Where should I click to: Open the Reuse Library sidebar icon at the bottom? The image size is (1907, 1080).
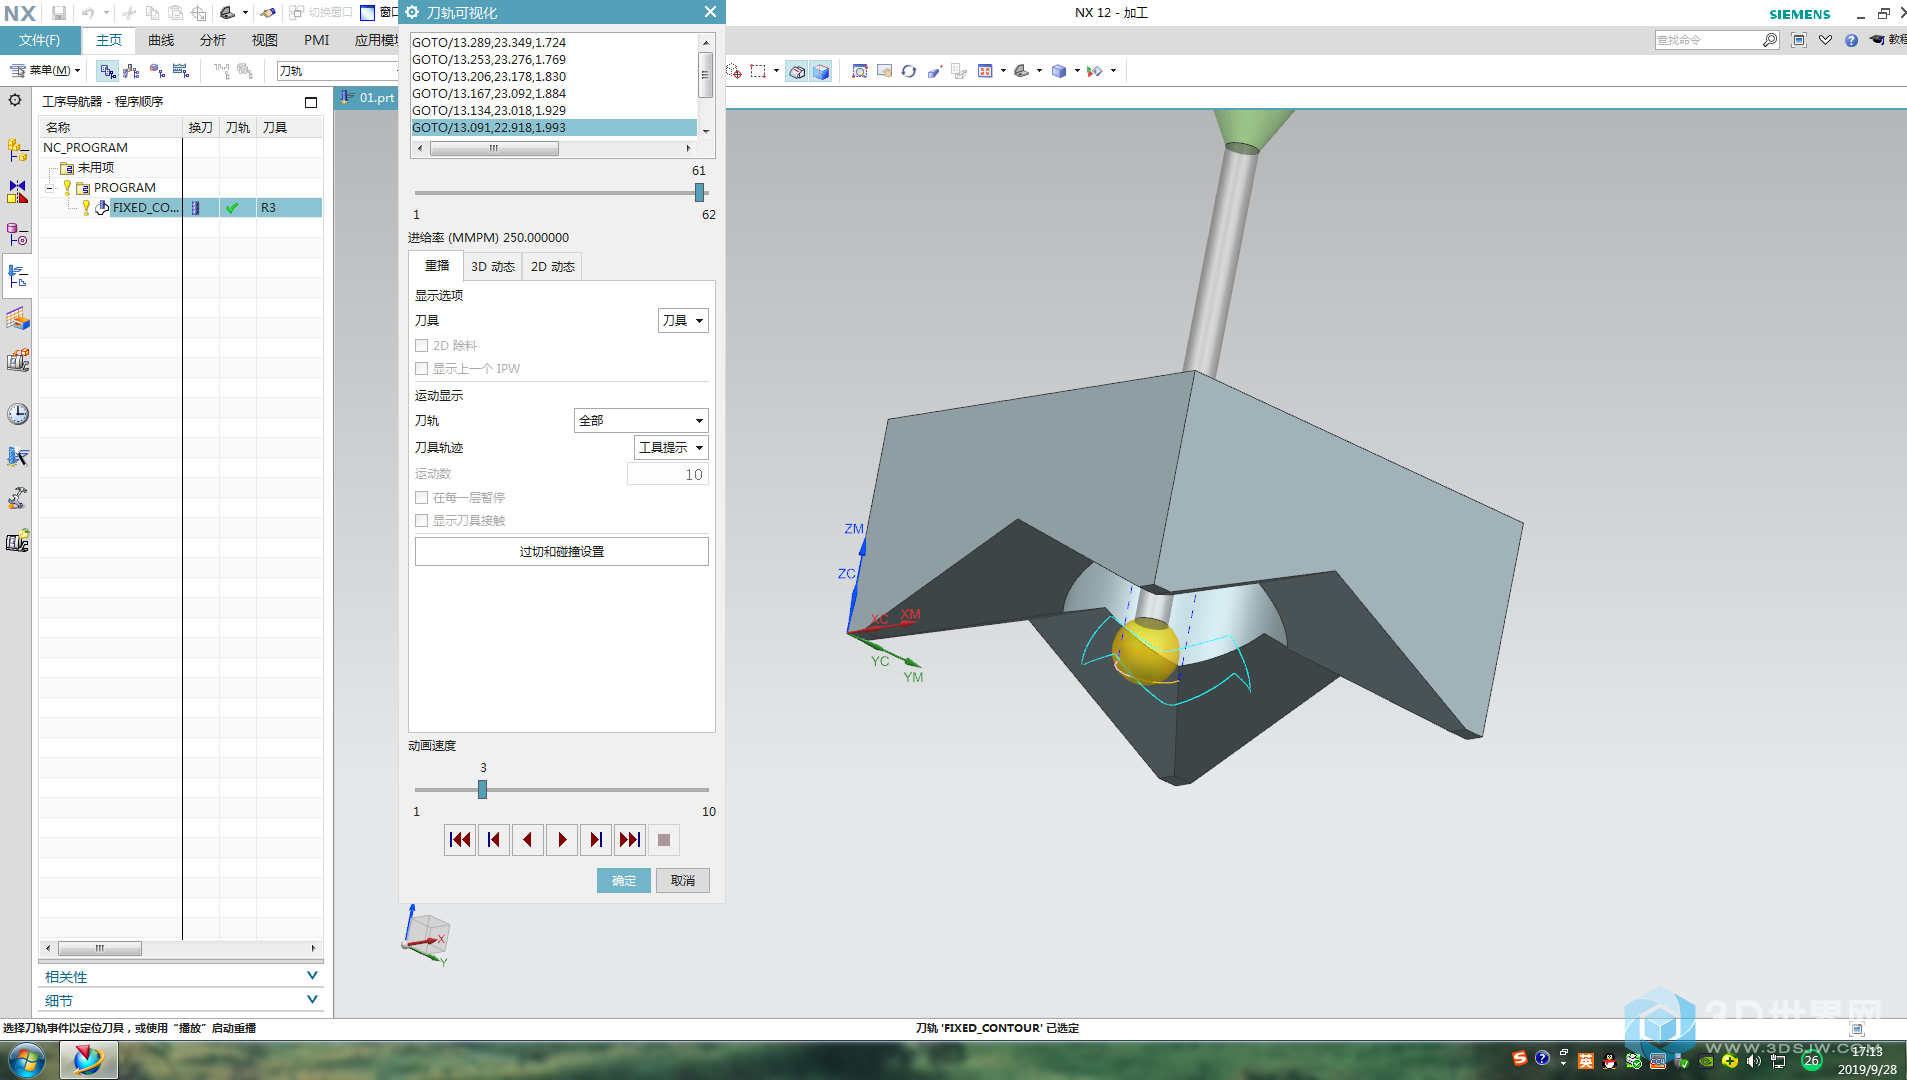[x=17, y=541]
